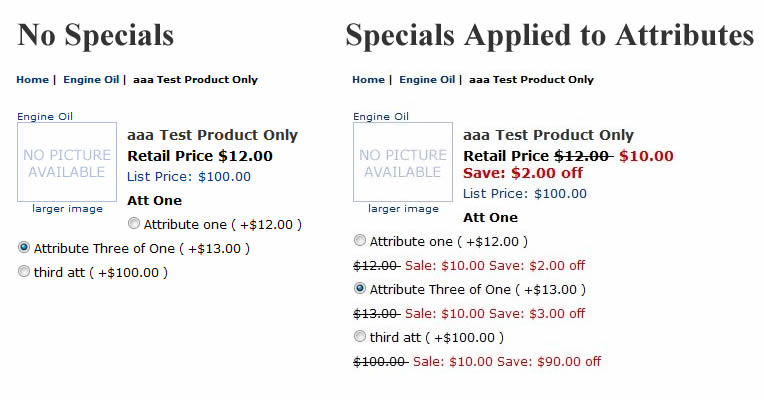Select left 'Attribute one (+$12.00)' radio button

click(x=134, y=223)
